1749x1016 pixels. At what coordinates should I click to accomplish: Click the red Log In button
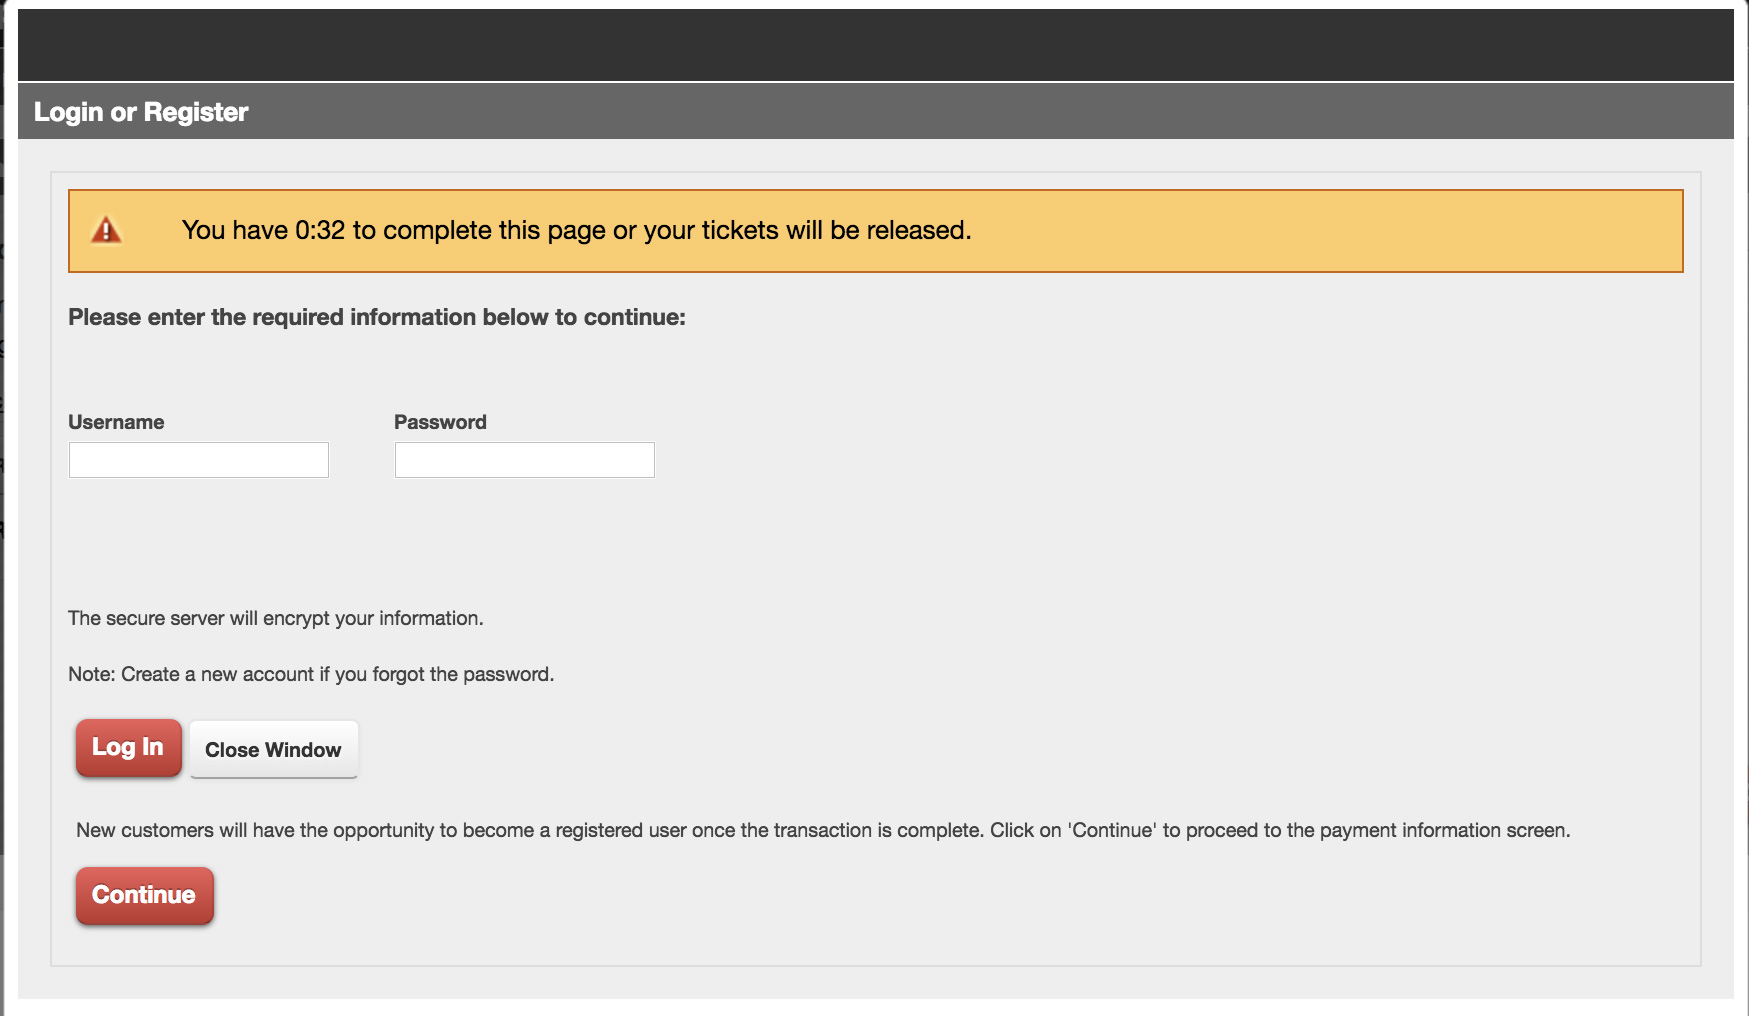pyautogui.click(x=128, y=748)
